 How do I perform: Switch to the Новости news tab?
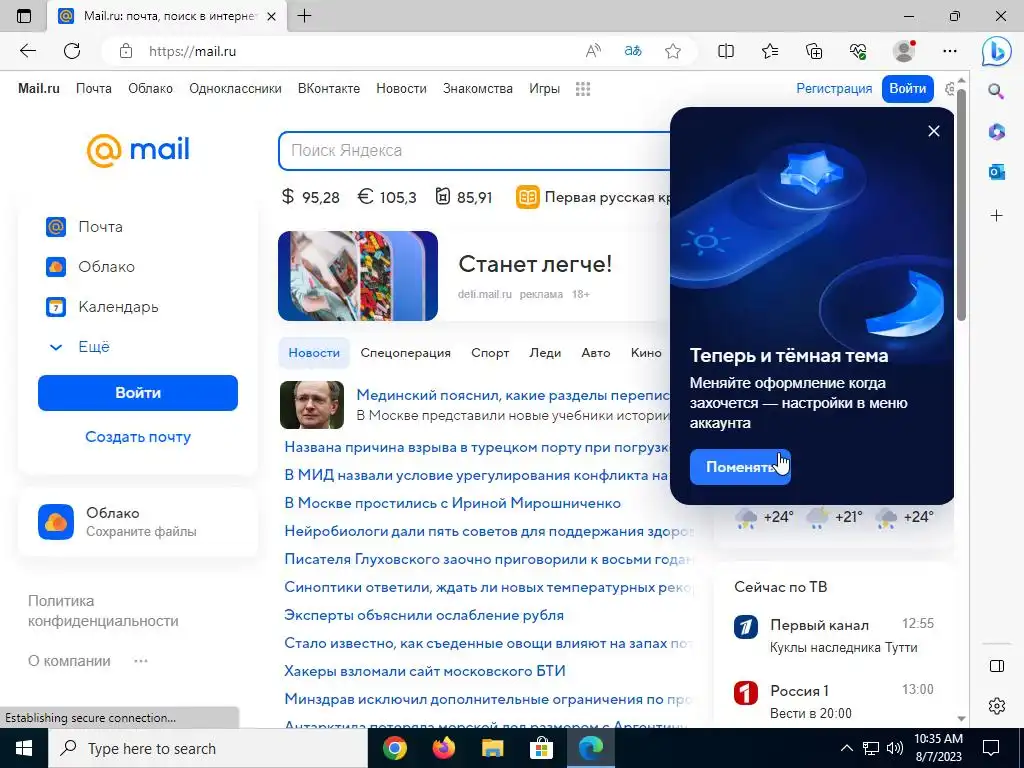coord(314,353)
